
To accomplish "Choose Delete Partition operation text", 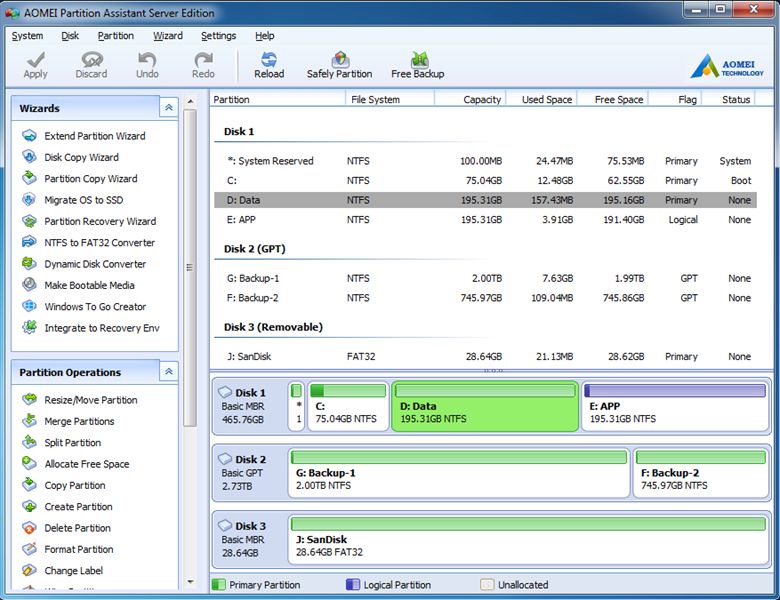I will pos(78,528).
